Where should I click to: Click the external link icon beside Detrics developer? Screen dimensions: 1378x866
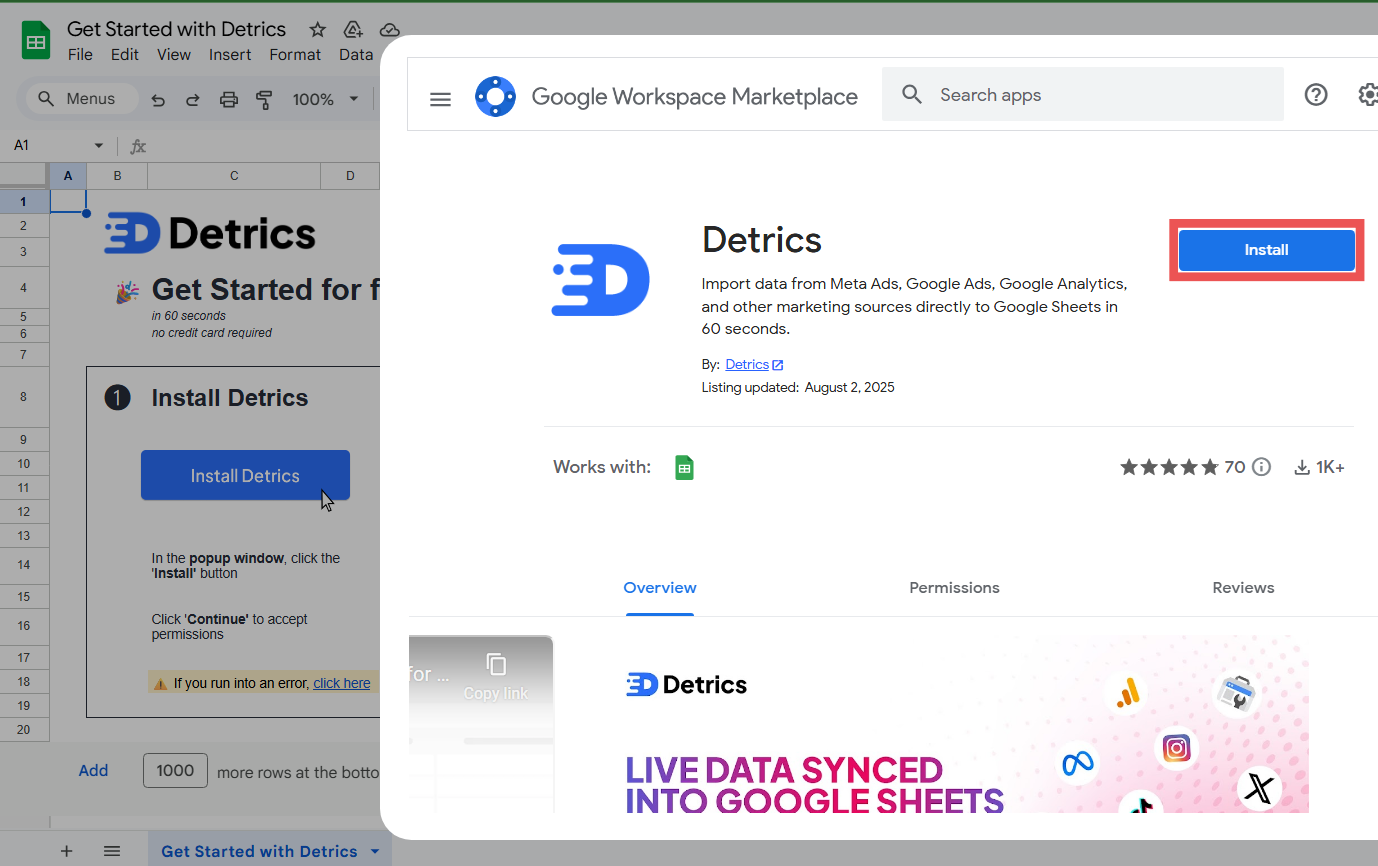pos(778,365)
